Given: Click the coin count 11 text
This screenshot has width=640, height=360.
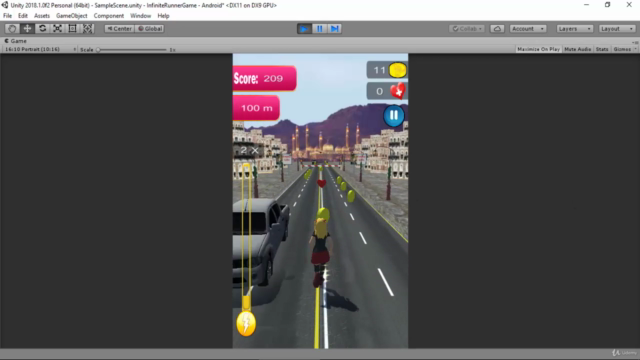Looking at the screenshot, I should coord(379,70).
